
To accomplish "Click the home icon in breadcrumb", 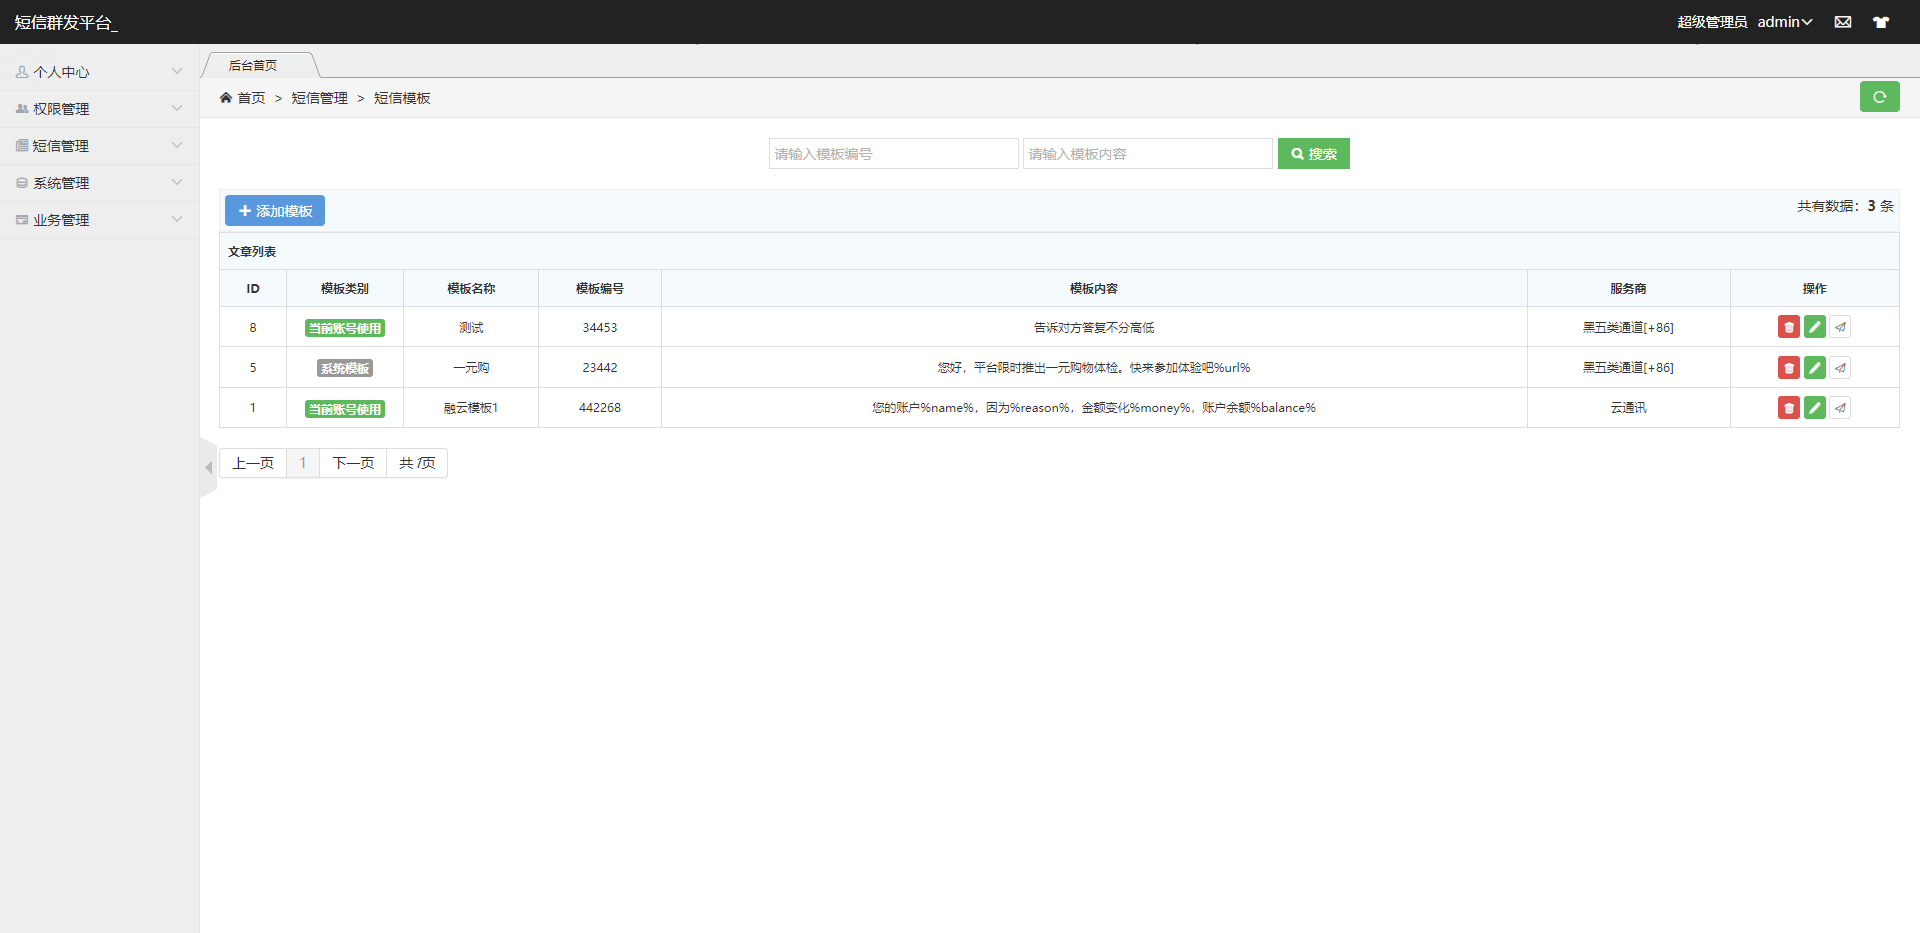I will (226, 98).
